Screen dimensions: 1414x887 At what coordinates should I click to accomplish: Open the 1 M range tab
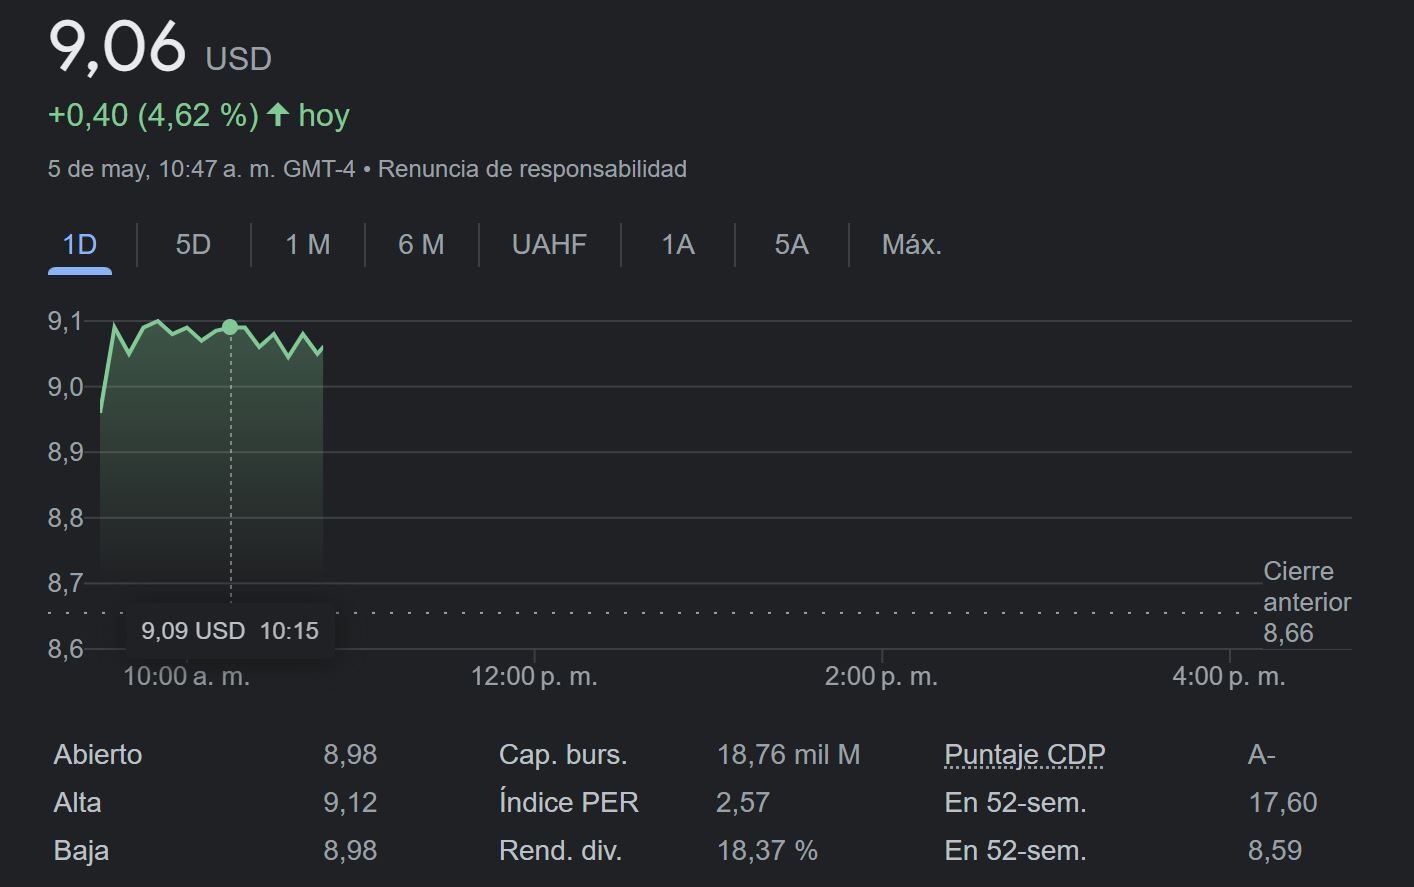307,245
